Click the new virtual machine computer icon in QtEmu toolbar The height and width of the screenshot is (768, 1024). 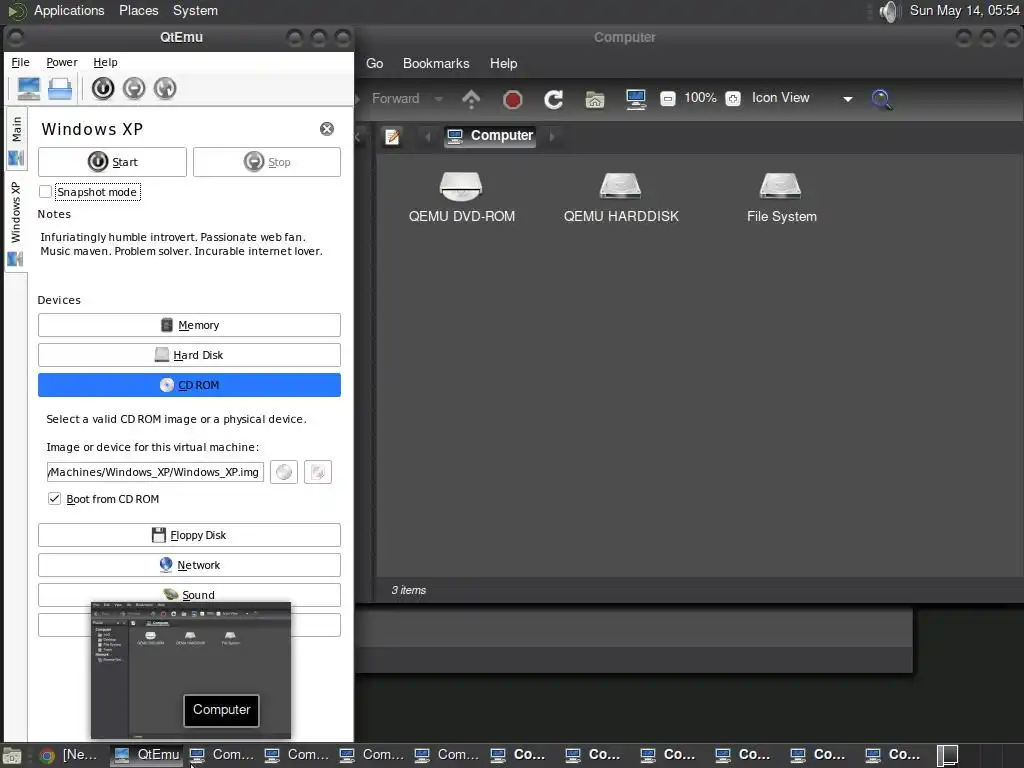pos(28,88)
